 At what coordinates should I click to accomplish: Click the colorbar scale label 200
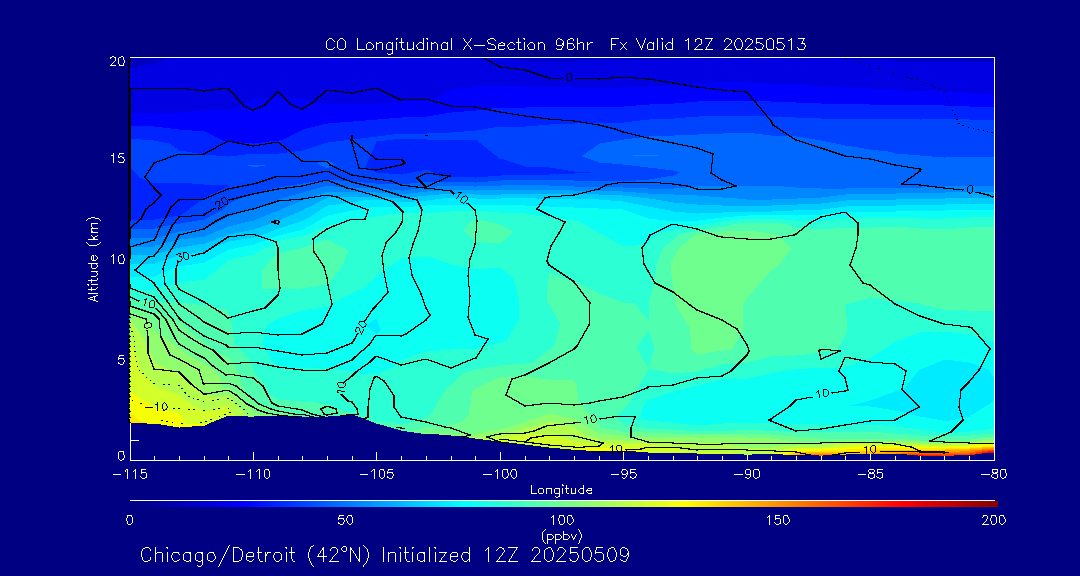coord(994,520)
